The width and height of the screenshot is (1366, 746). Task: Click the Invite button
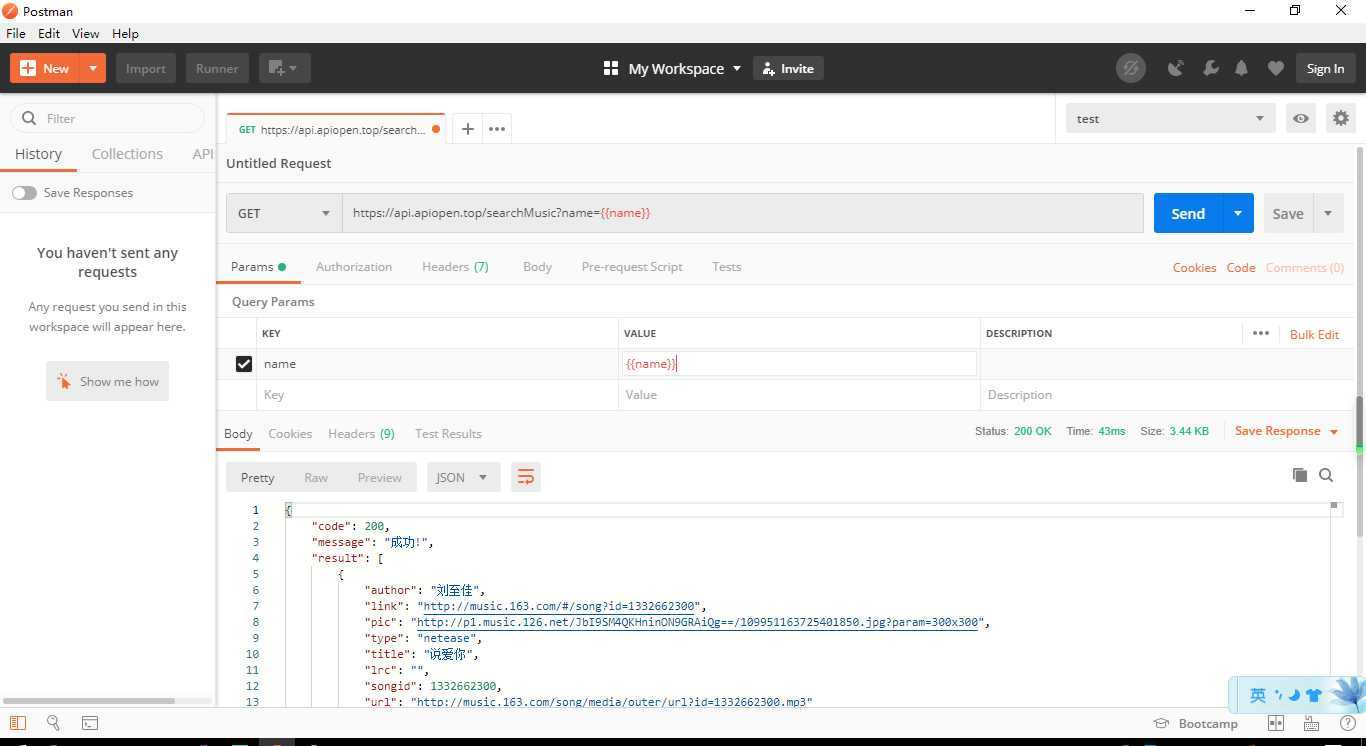point(788,68)
